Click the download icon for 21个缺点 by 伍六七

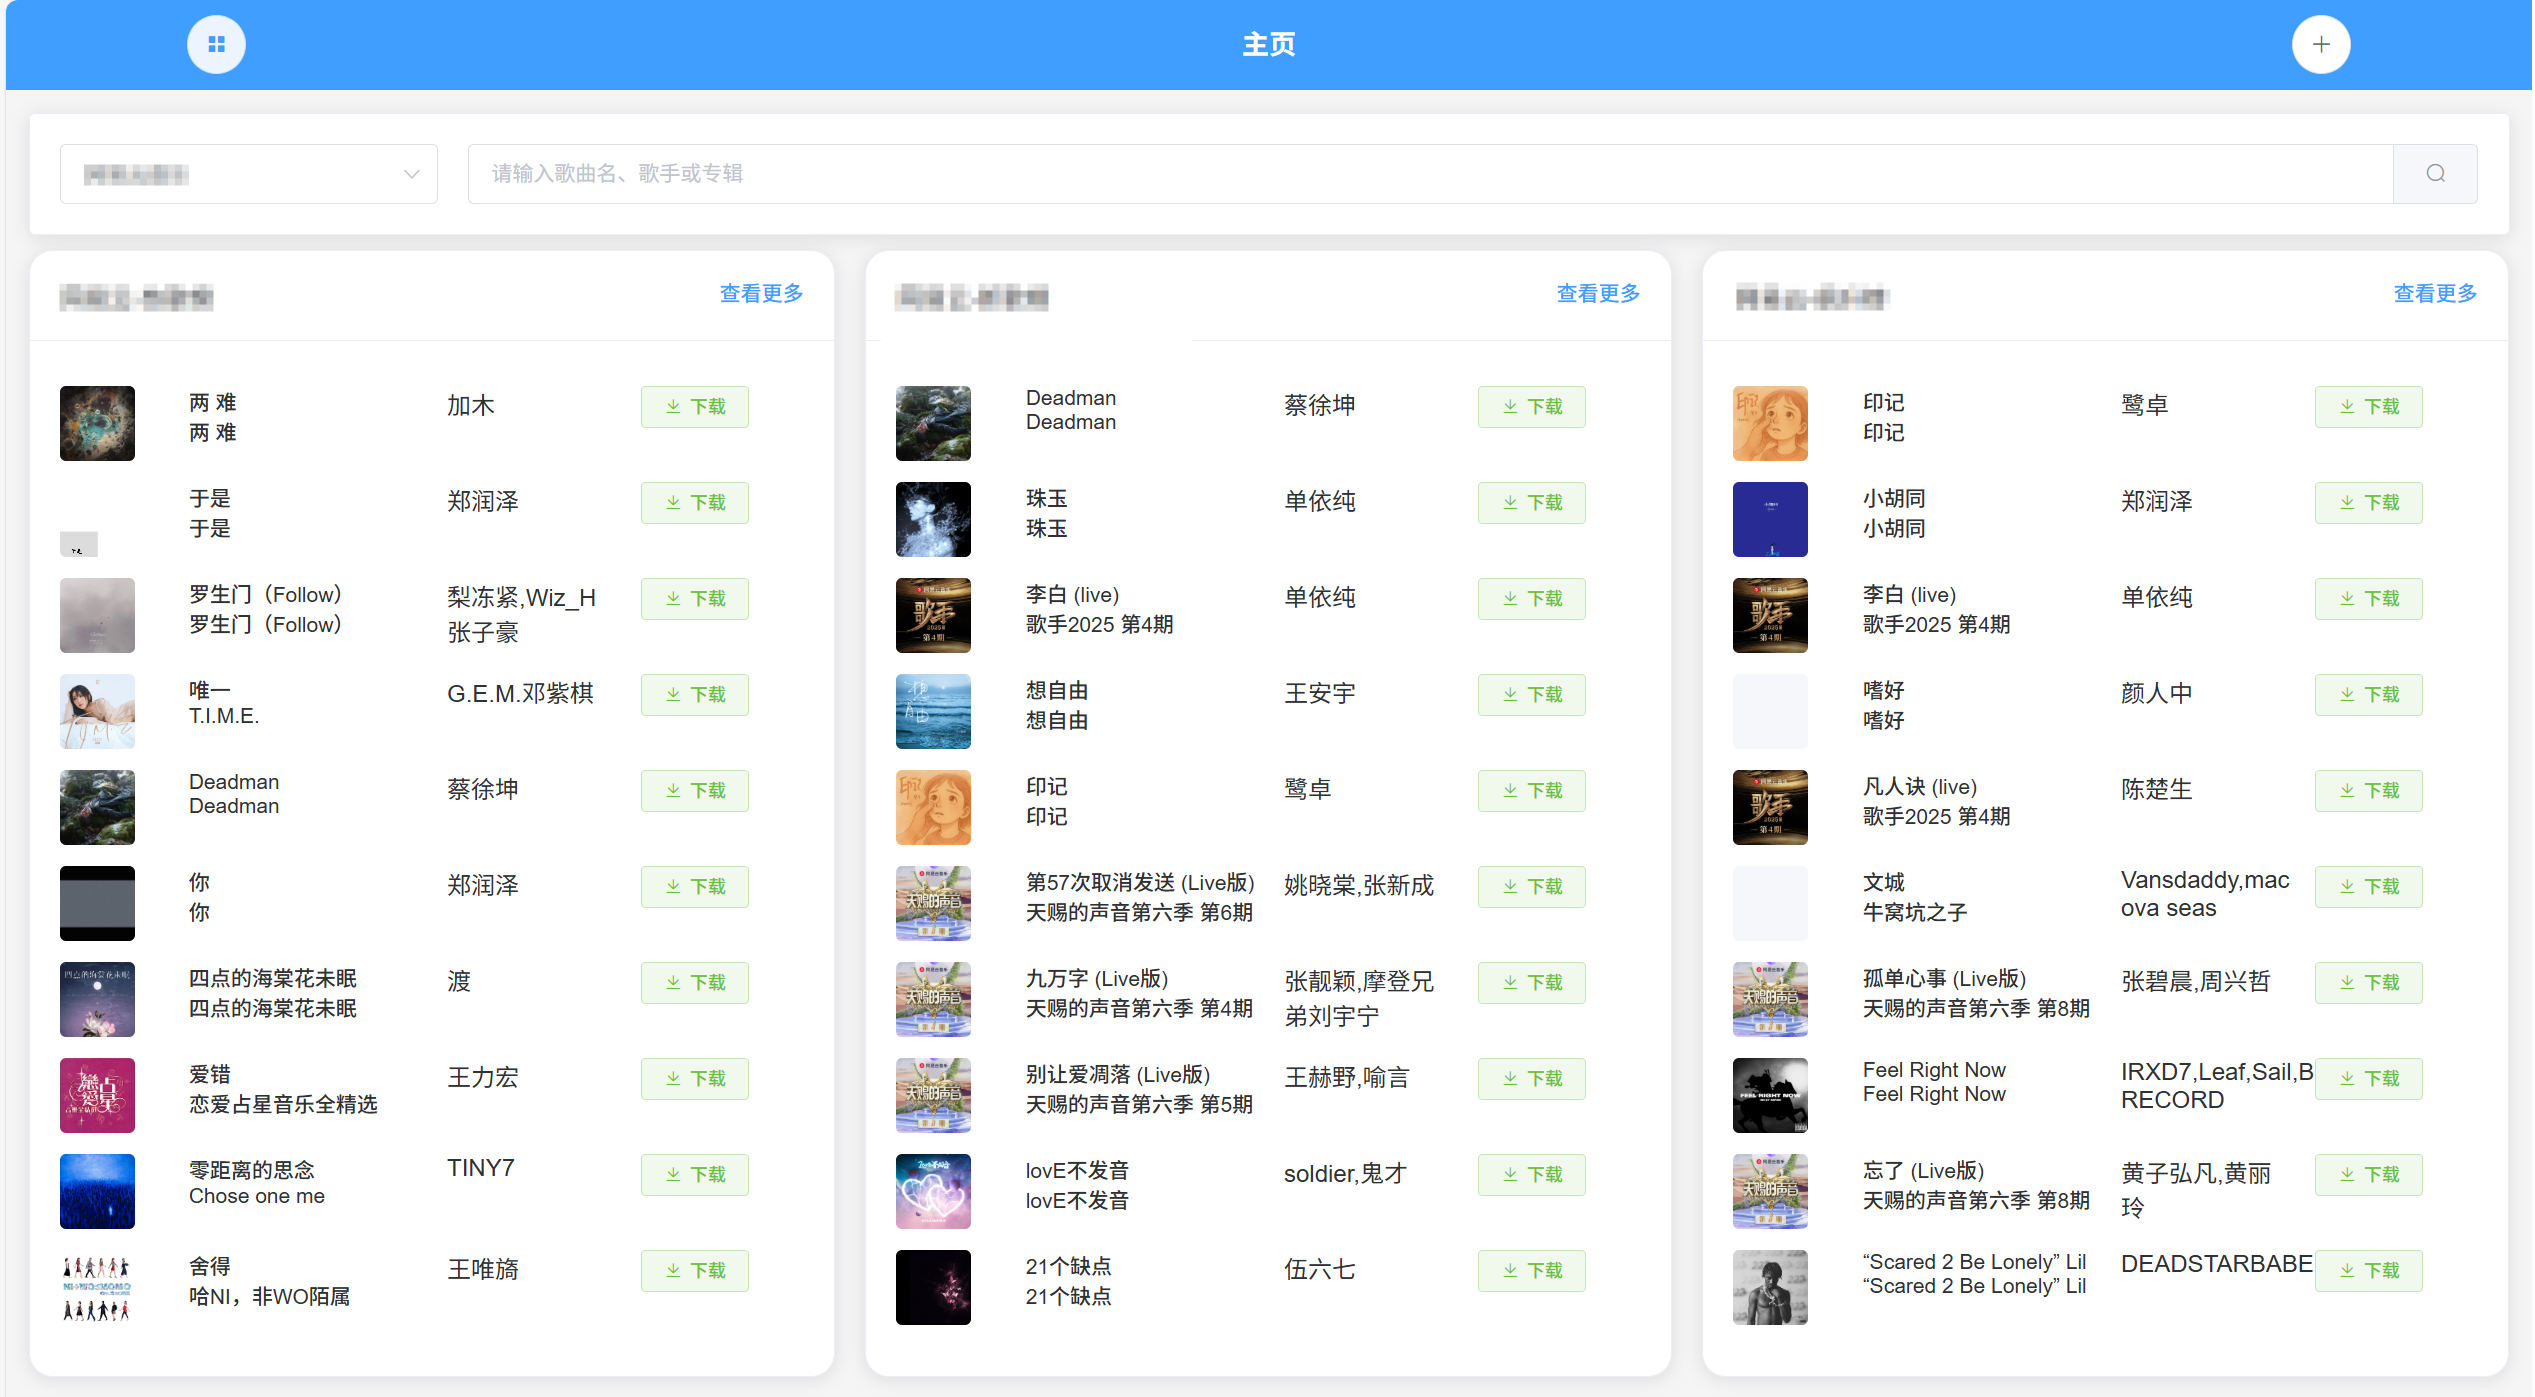[1531, 1270]
